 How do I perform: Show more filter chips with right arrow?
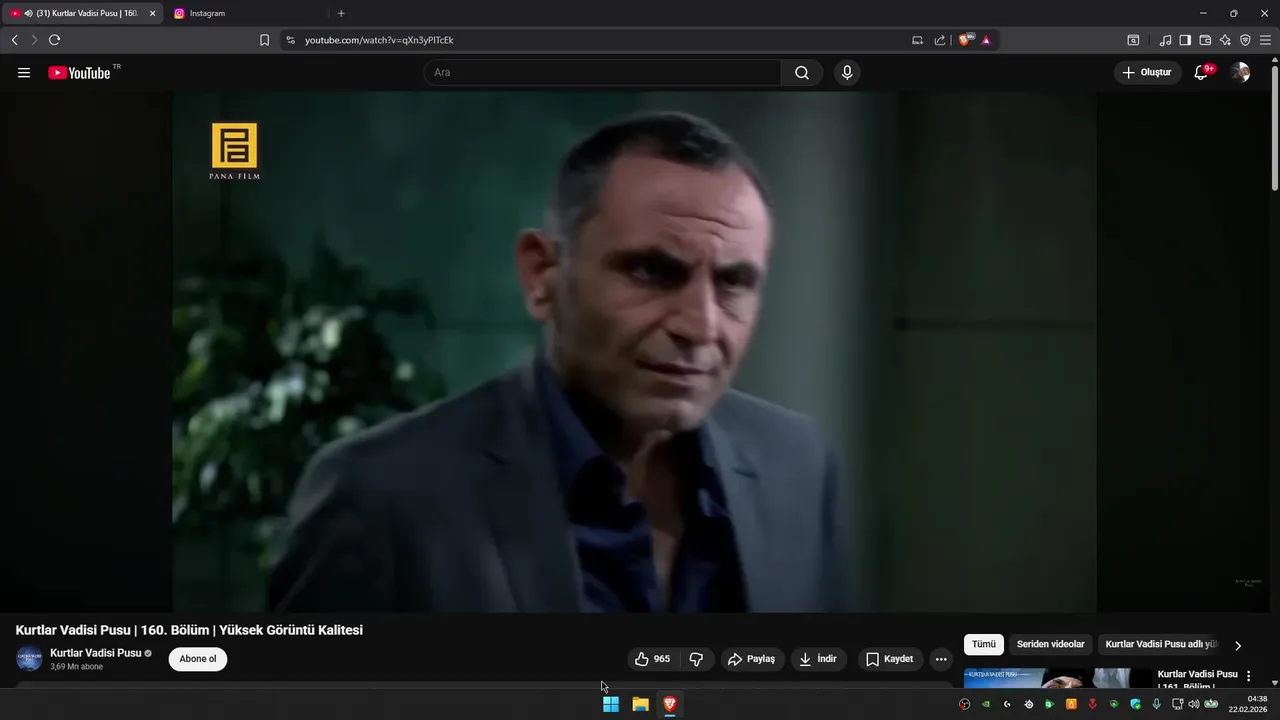point(1238,646)
